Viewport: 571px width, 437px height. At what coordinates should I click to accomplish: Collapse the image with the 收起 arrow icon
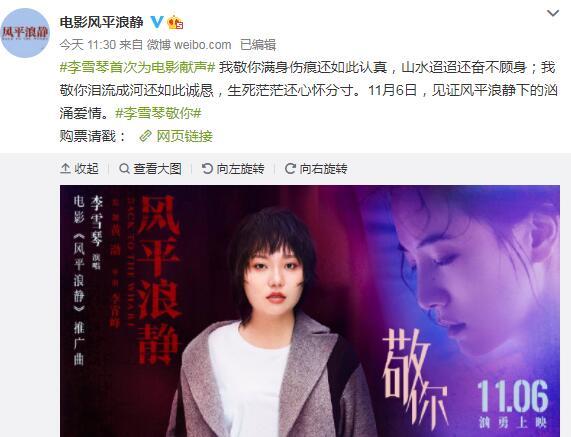pyautogui.click(x=66, y=169)
